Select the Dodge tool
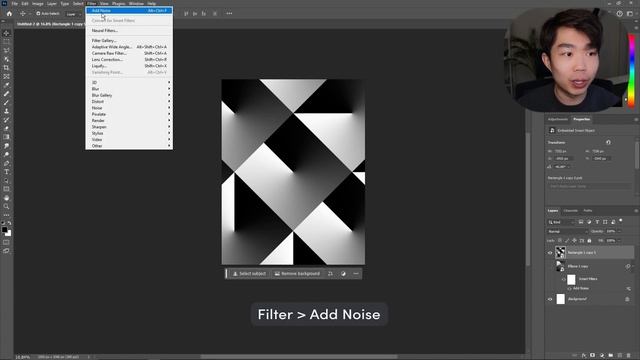The height and width of the screenshot is (360, 640). coord(6,154)
